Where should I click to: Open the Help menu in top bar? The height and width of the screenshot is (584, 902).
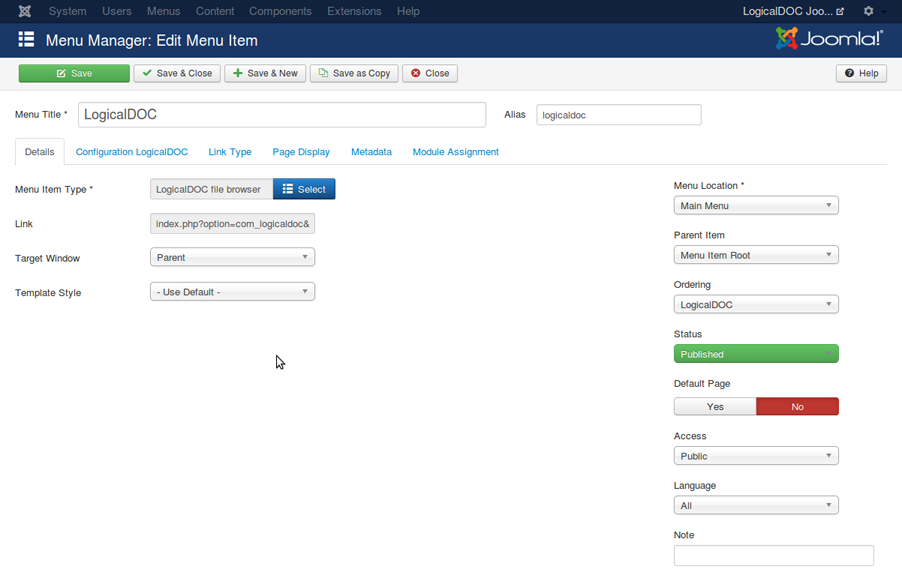[x=408, y=11]
